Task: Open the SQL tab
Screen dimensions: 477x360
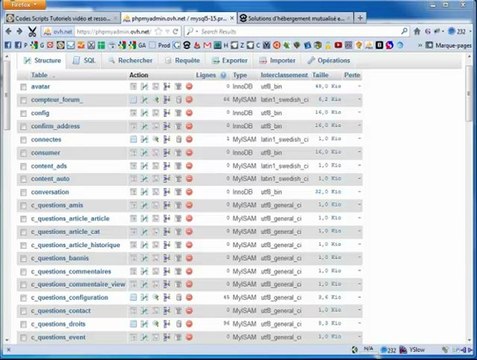Action: tap(84, 60)
